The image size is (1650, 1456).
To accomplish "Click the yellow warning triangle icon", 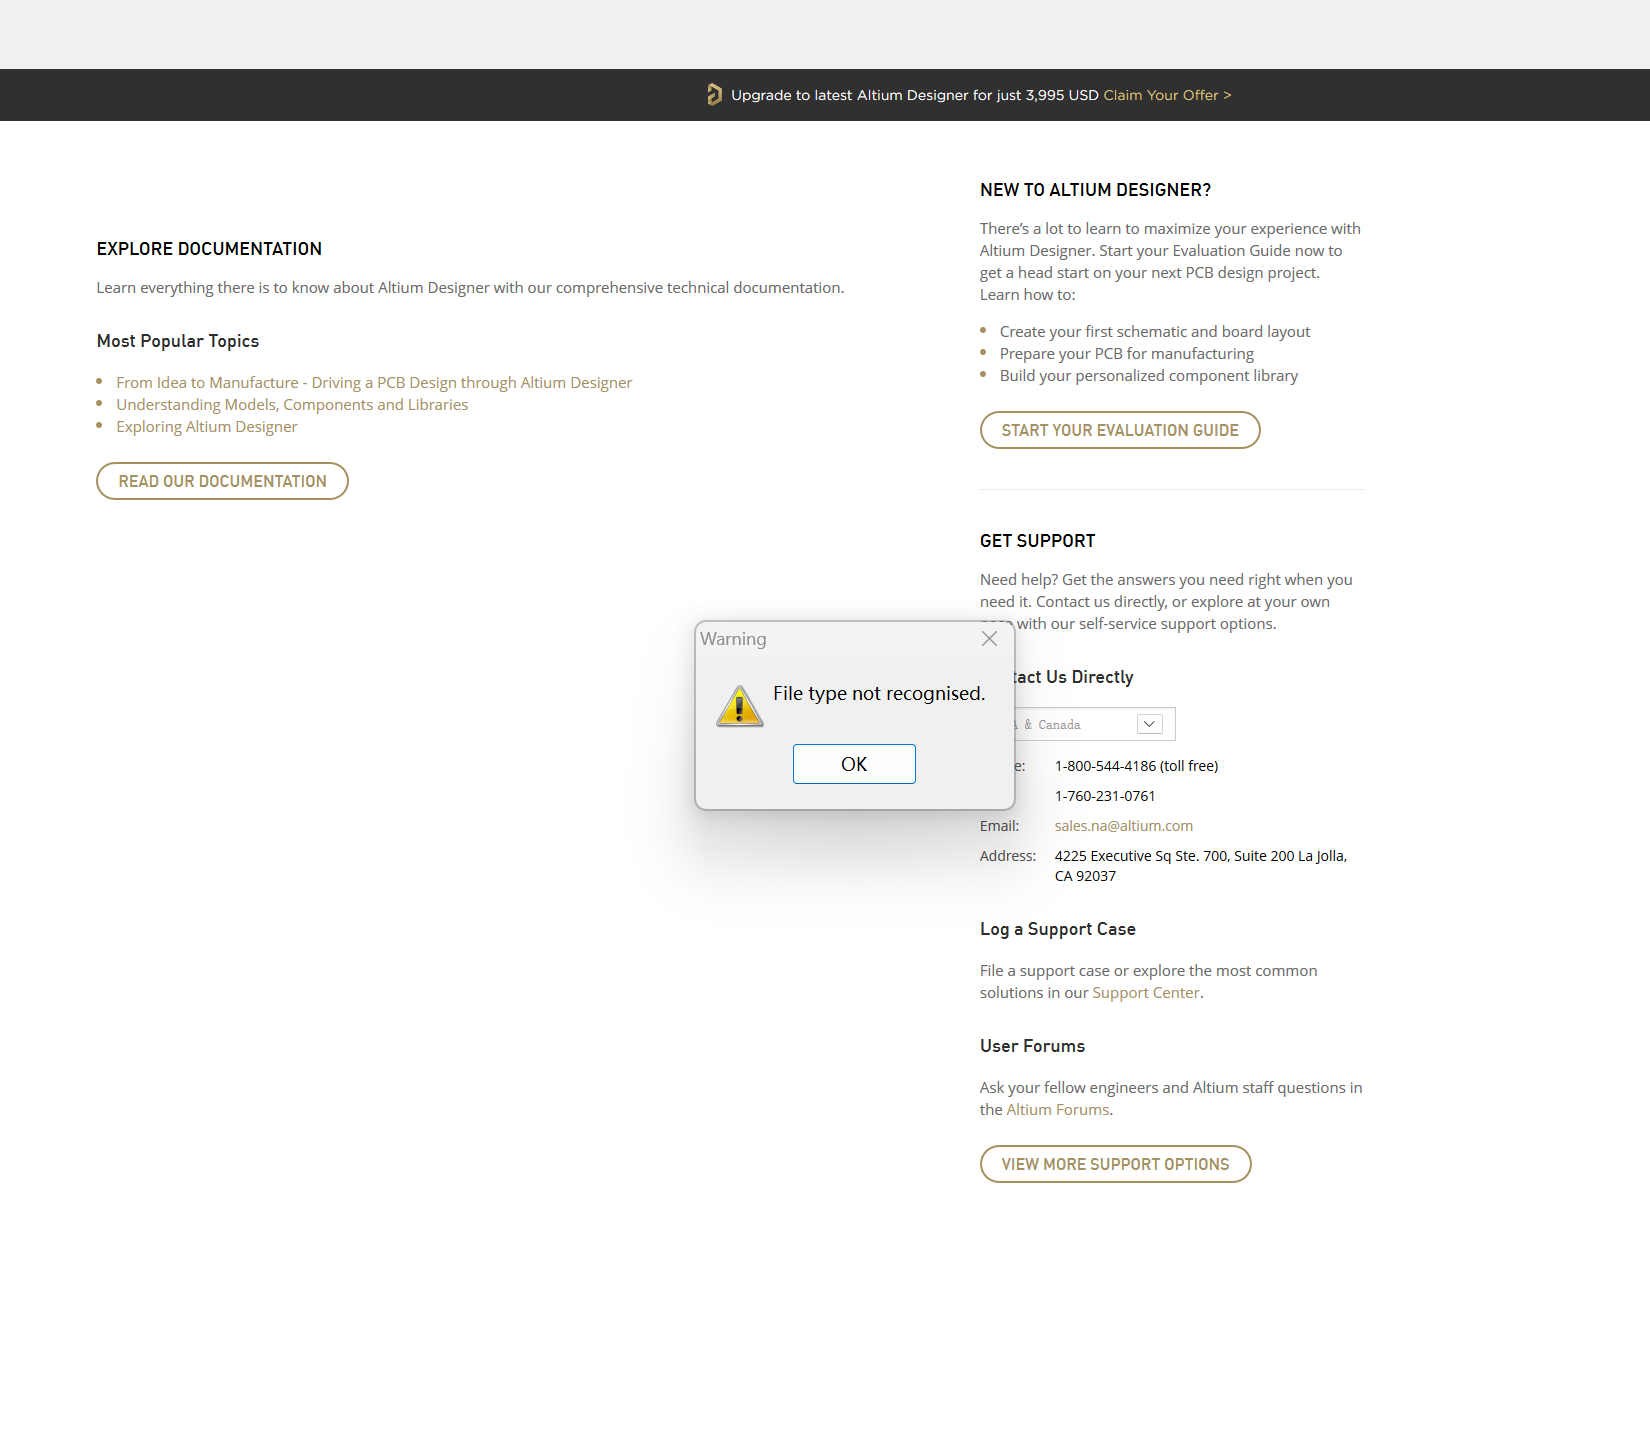I will click(740, 706).
